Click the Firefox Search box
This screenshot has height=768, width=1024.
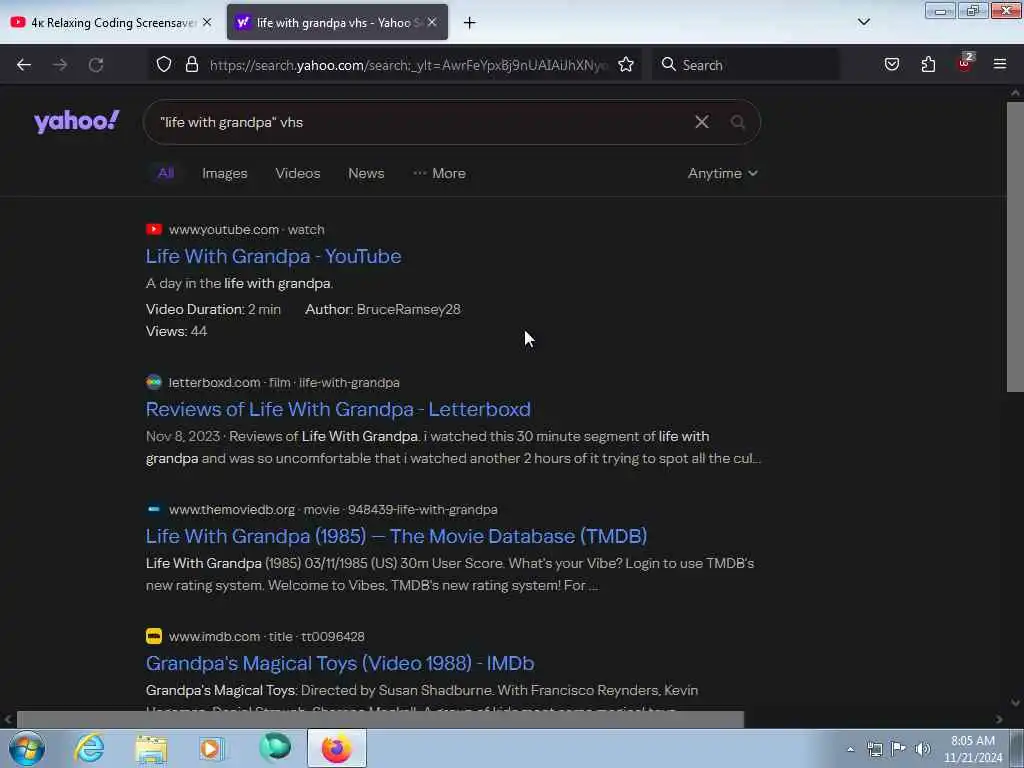click(746, 65)
